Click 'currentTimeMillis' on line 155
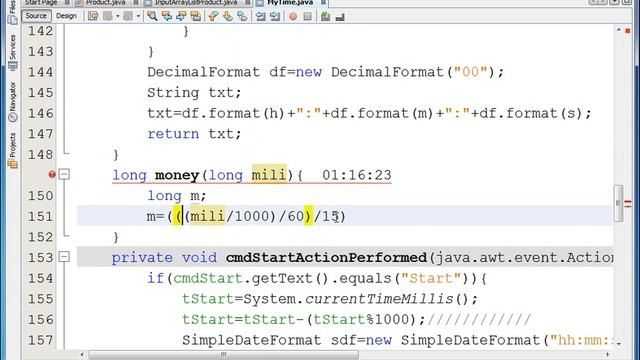 (x=379, y=299)
